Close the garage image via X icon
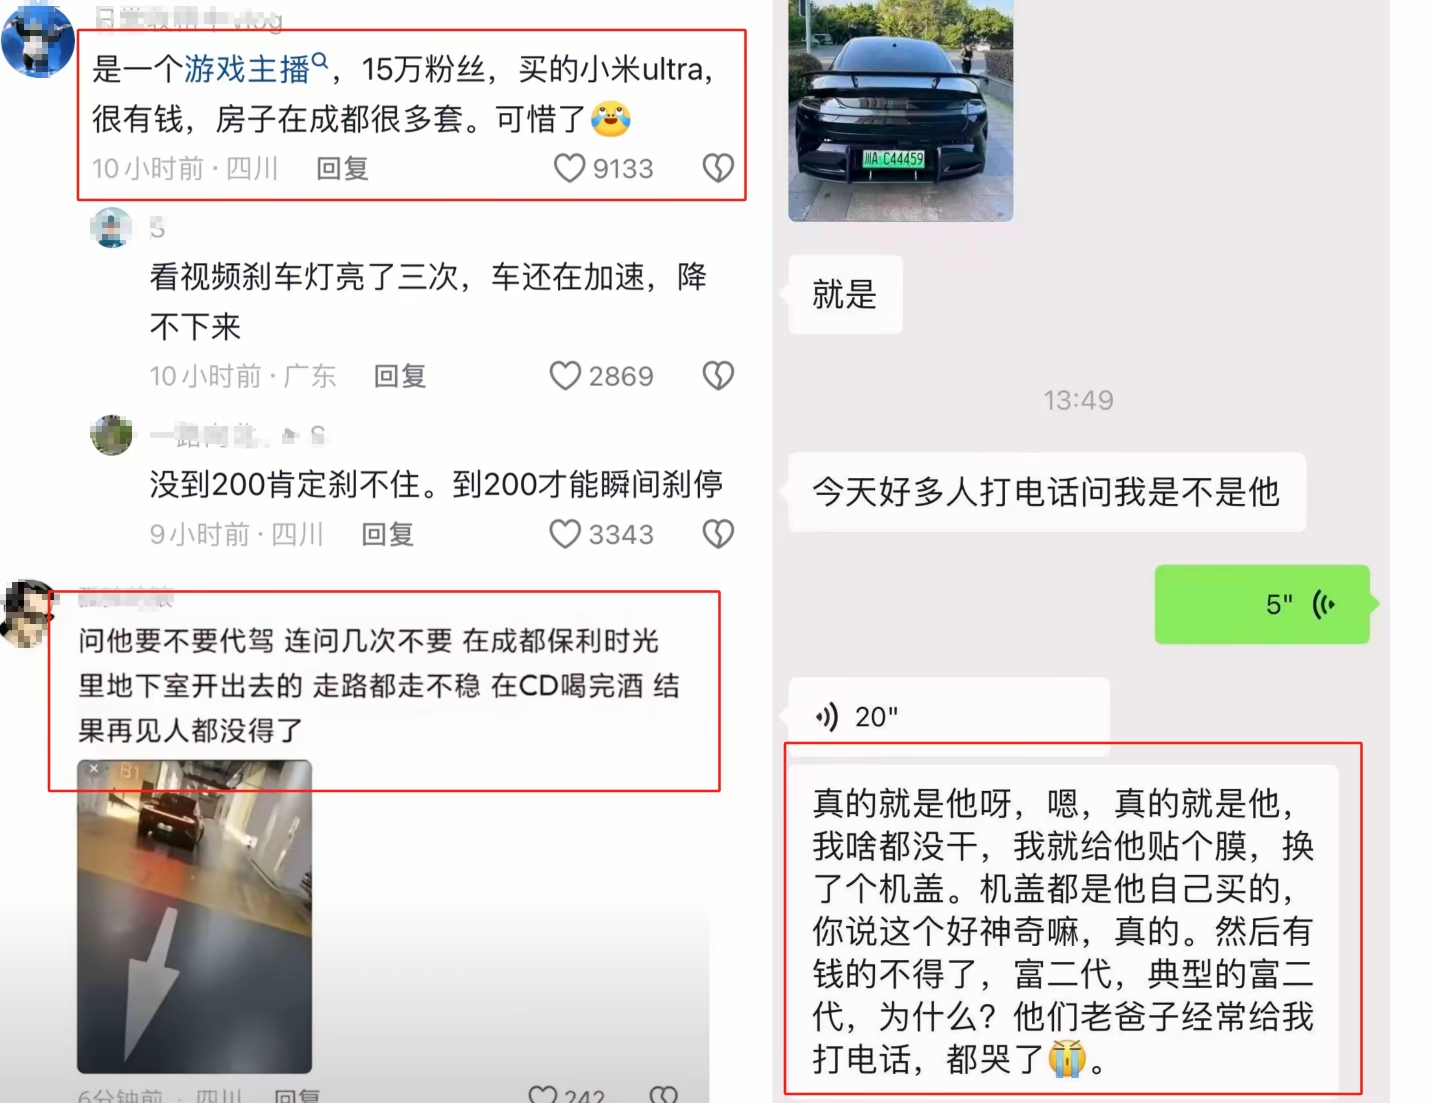The height and width of the screenshot is (1103, 1430). [x=94, y=768]
